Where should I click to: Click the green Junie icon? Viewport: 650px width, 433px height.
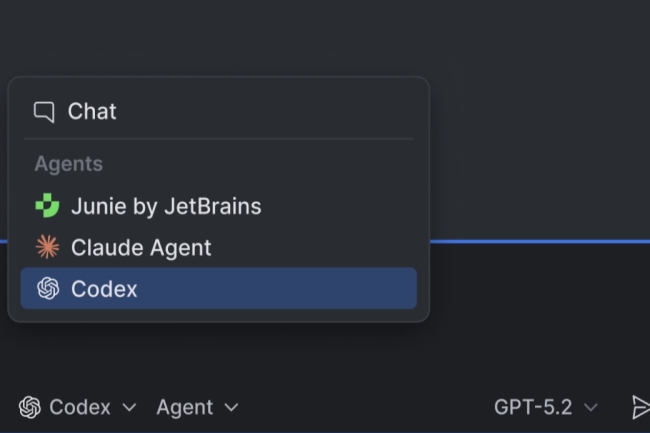[47, 206]
